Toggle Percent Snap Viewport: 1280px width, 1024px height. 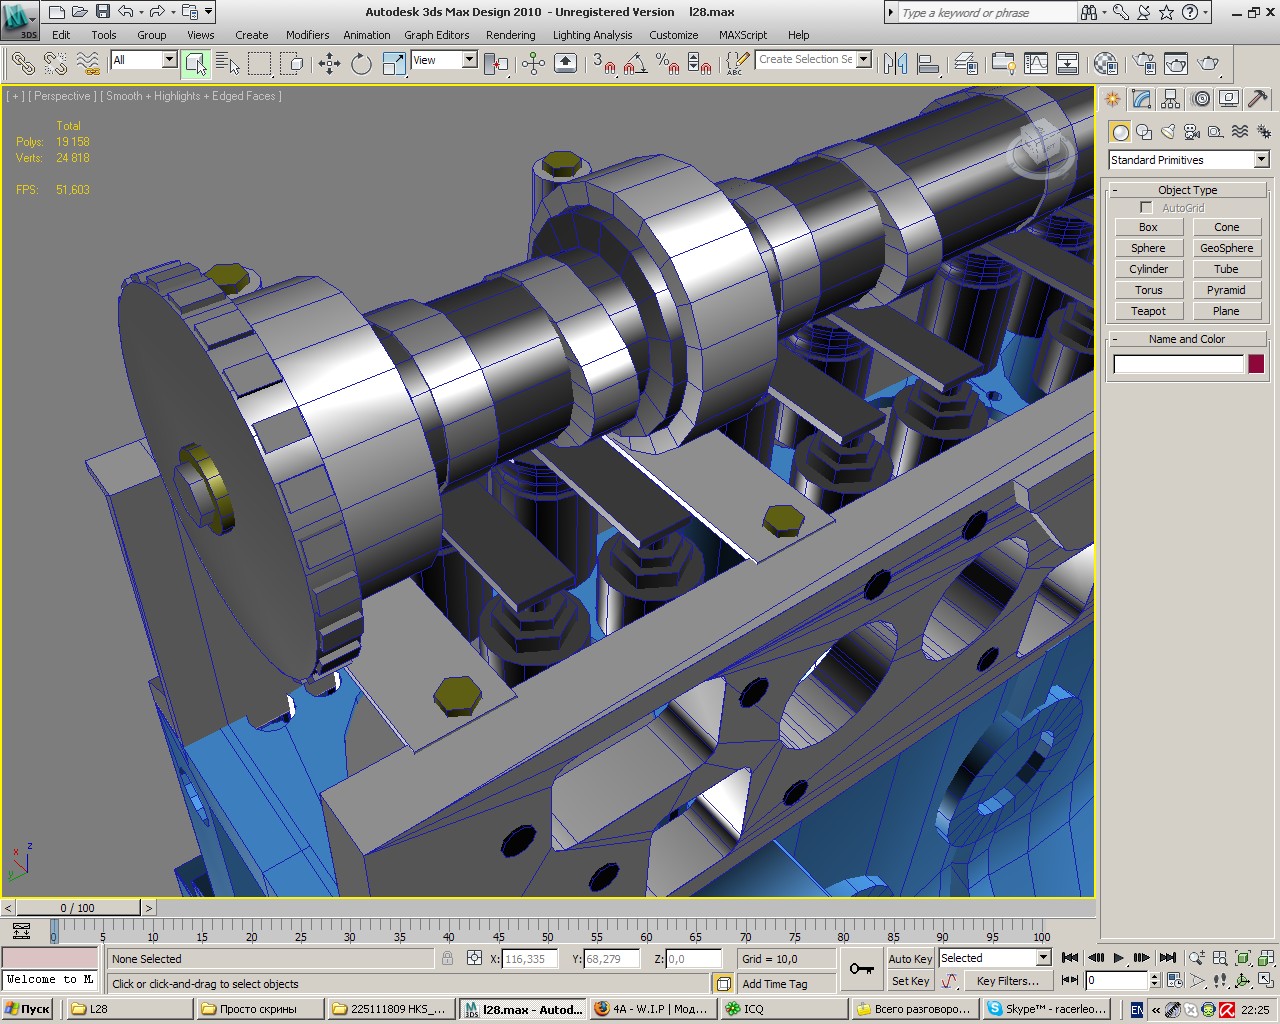tap(667, 64)
